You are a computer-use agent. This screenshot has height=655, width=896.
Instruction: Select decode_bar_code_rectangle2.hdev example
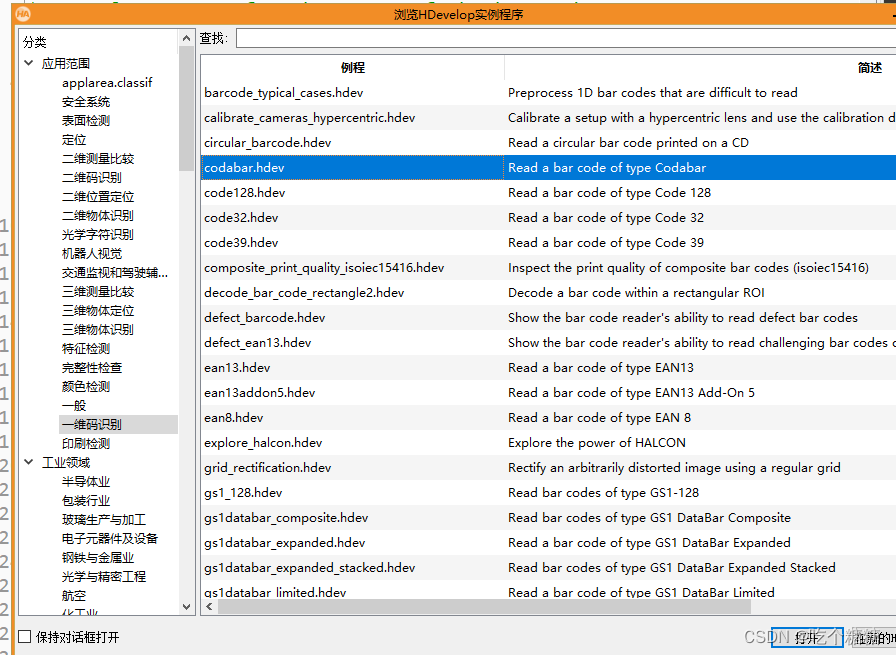click(304, 293)
